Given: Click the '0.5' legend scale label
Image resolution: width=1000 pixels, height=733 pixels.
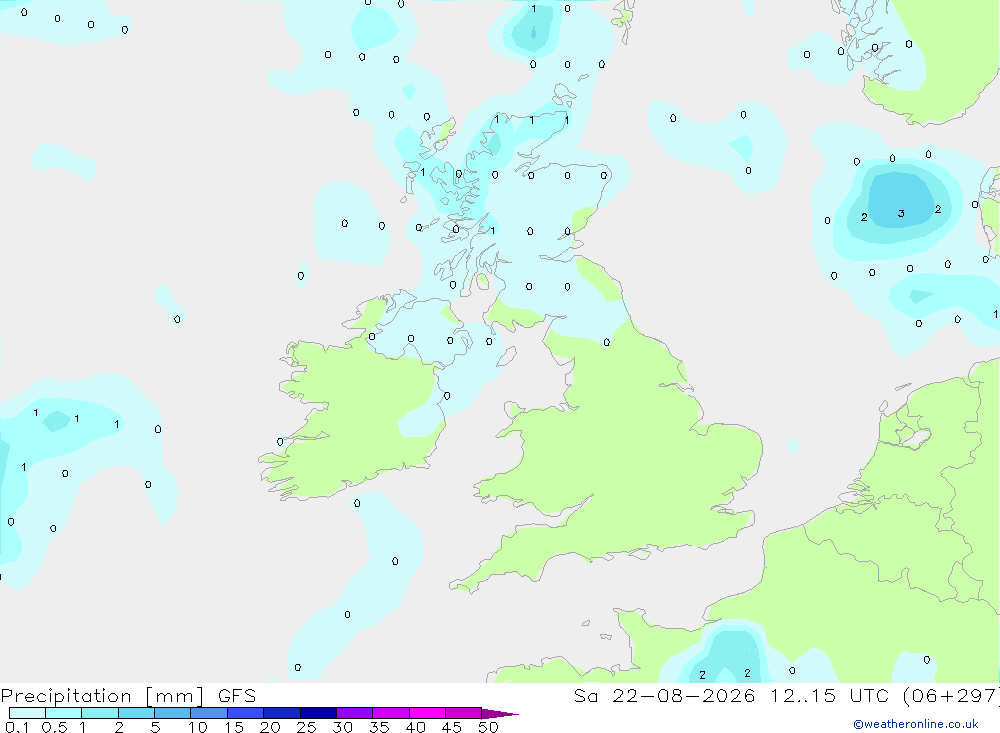Looking at the screenshot, I should point(55,727).
